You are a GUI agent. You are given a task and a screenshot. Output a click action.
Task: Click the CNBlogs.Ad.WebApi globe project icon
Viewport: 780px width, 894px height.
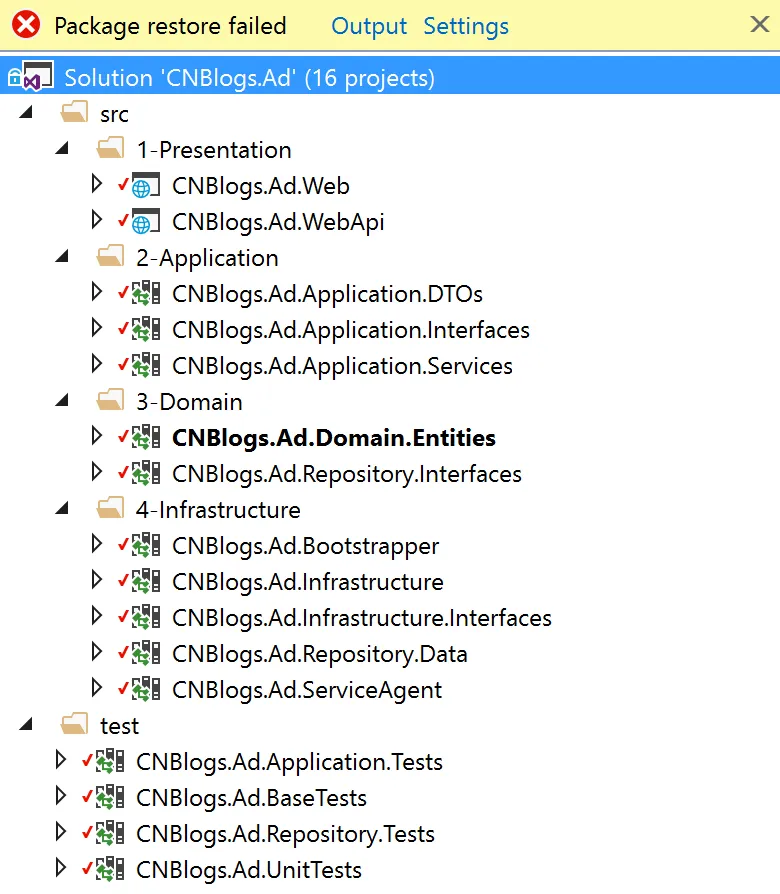click(146, 222)
